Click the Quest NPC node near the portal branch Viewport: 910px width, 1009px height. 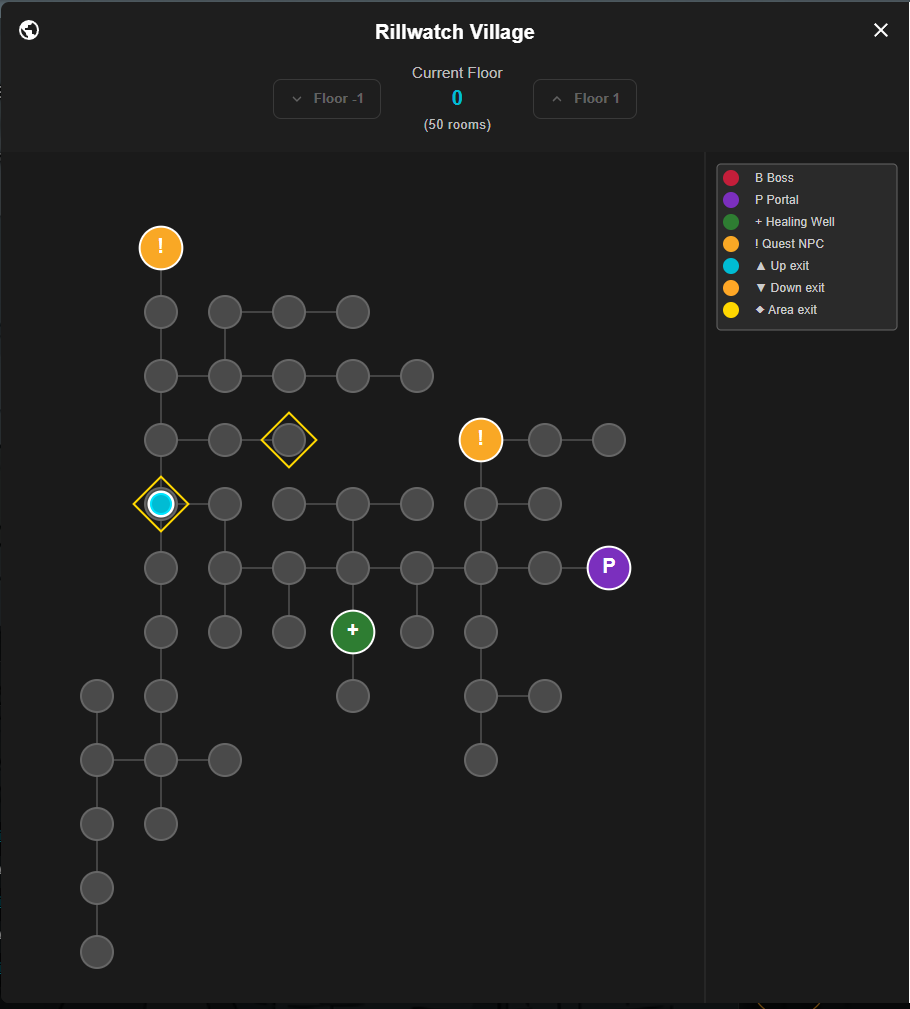point(481,440)
